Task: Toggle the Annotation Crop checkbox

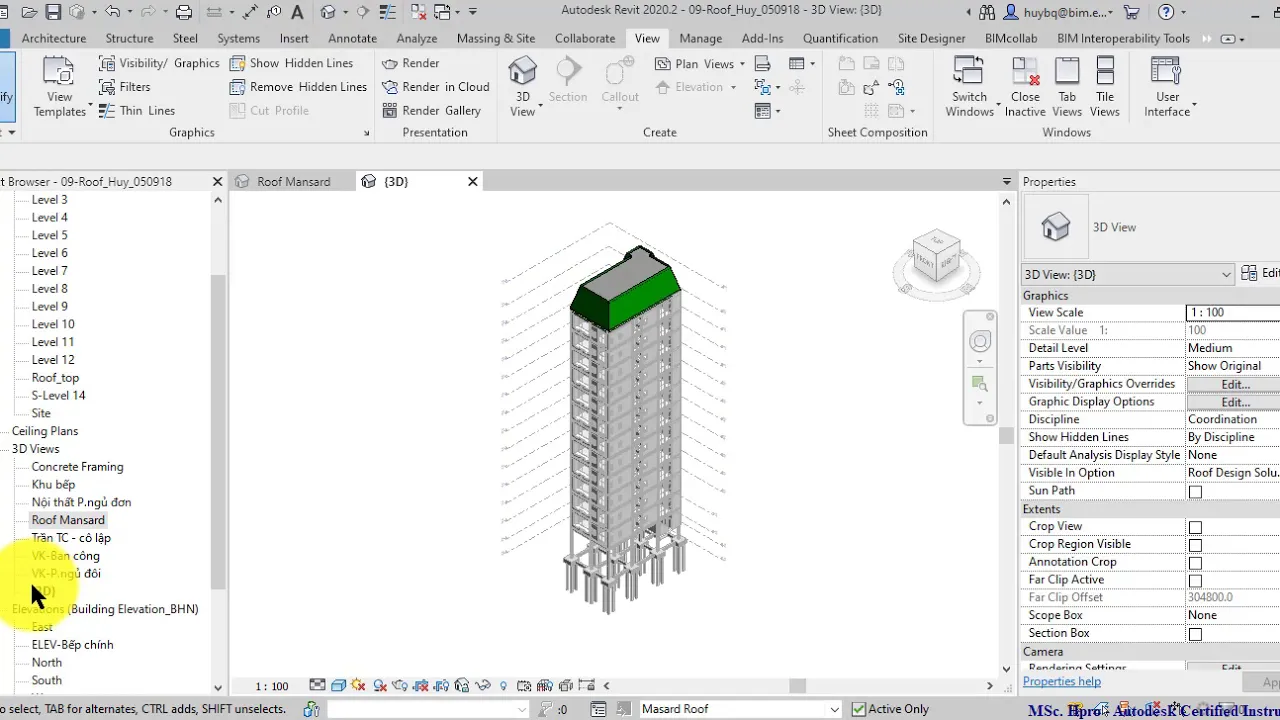Action: tap(1195, 563)
